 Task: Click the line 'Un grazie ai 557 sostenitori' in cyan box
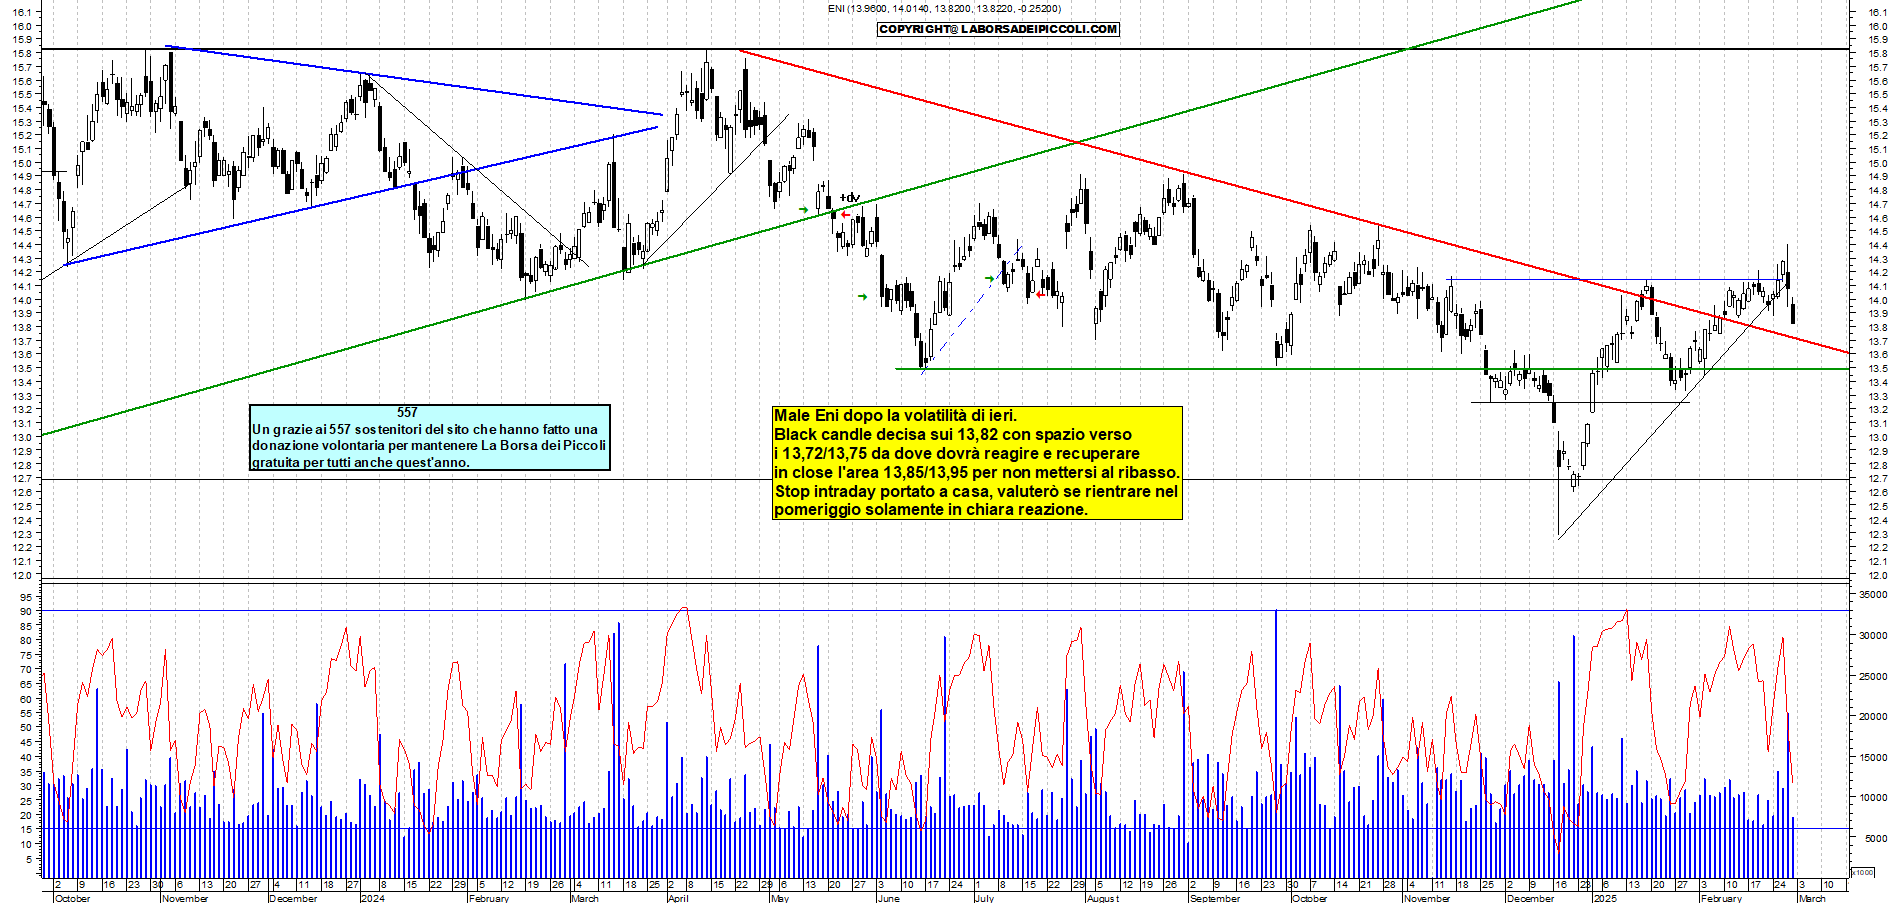425,429
